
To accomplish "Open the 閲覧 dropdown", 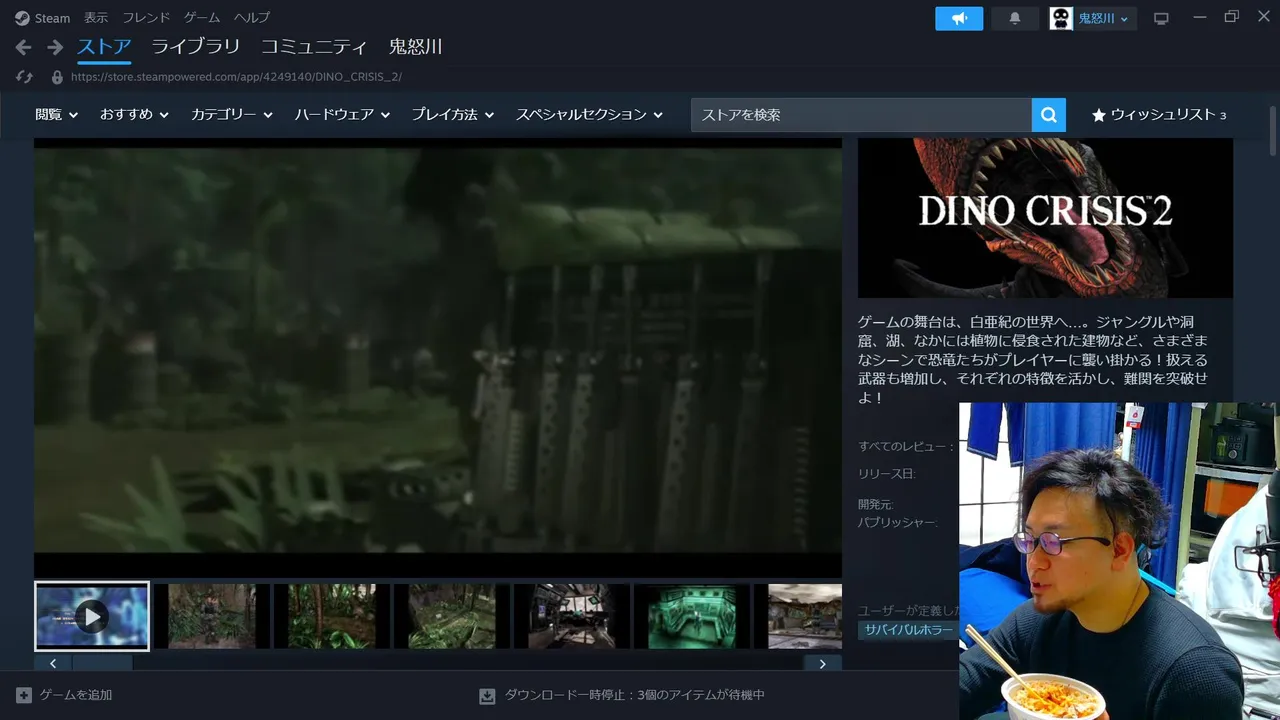I will 57,115.
